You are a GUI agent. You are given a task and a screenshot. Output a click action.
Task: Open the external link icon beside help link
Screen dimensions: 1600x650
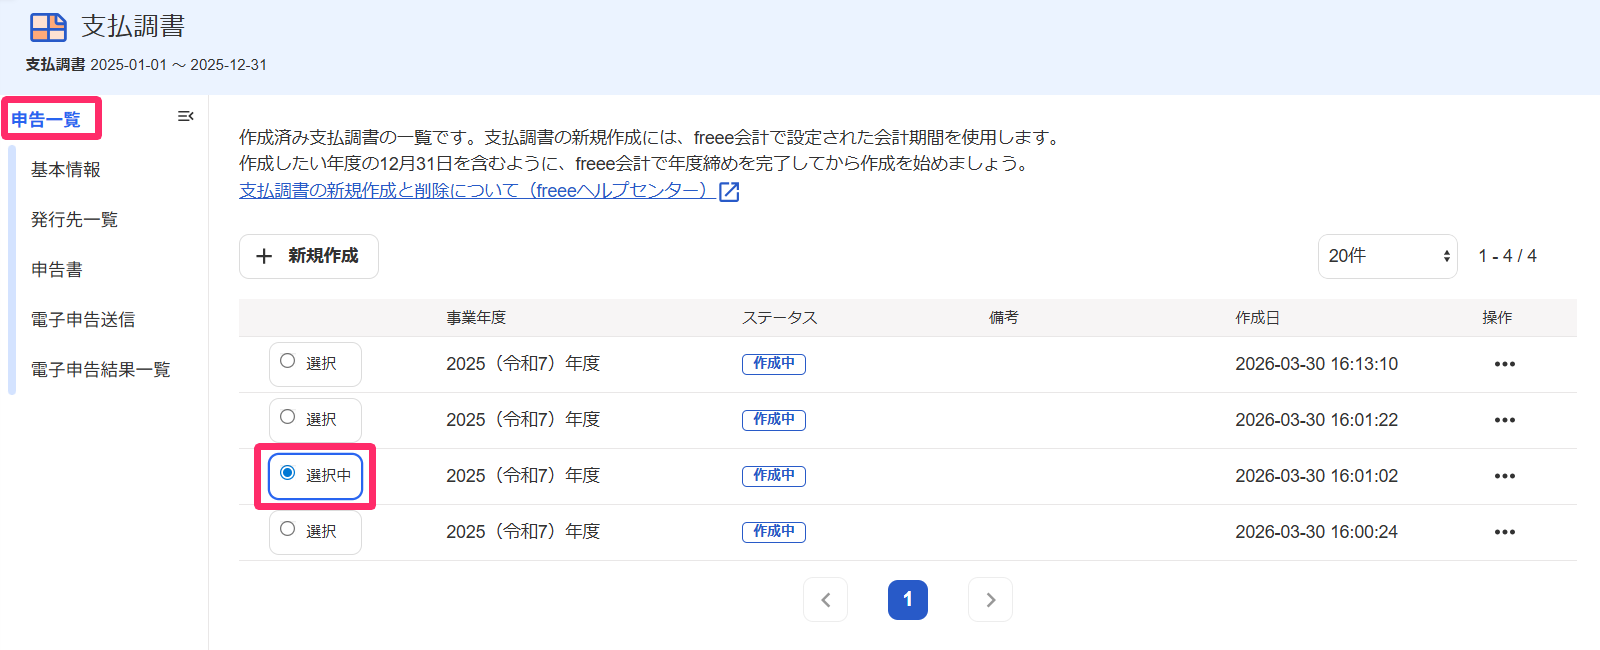[x=729, y=192]
